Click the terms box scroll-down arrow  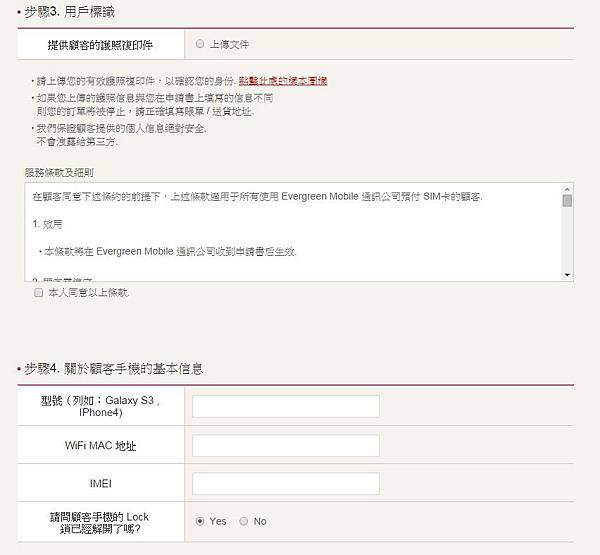(567, 274)
